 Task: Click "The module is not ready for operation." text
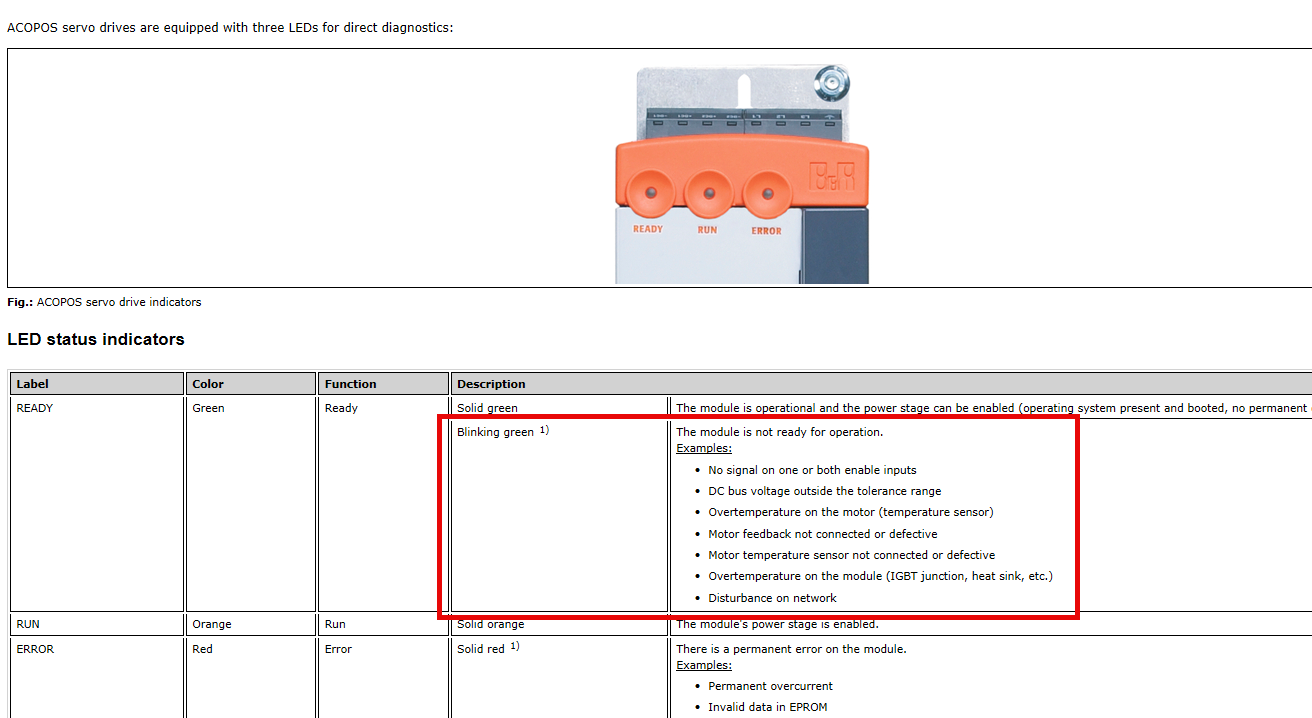point(780,432)
